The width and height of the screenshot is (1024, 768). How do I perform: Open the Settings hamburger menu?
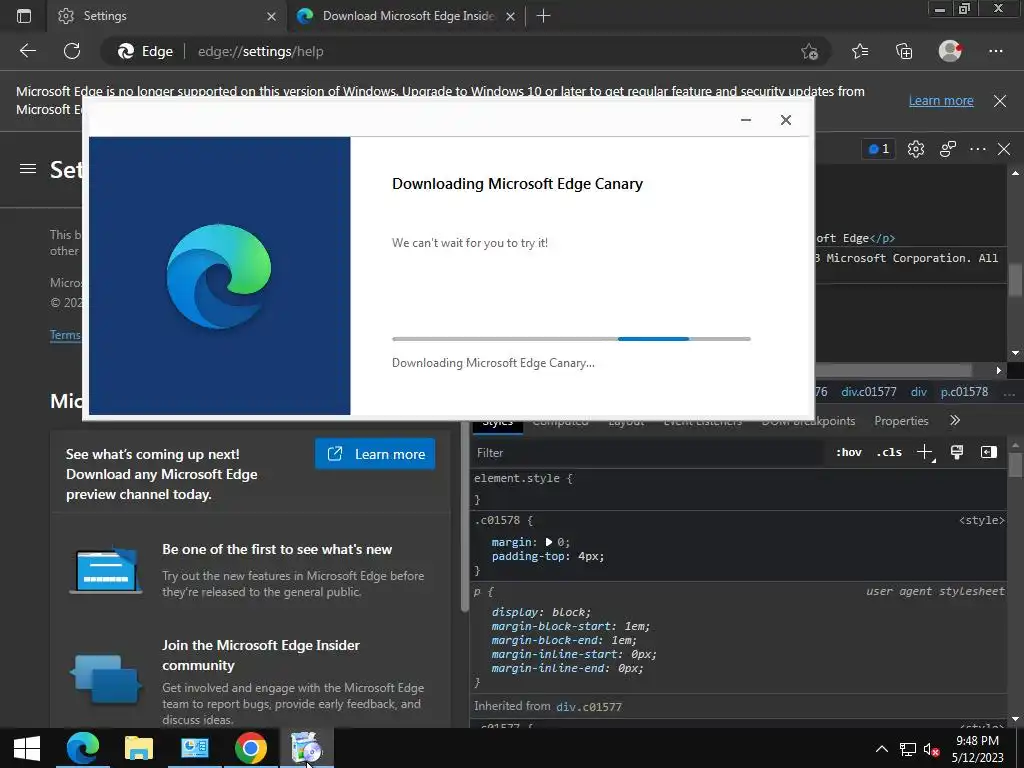(27, 169)
